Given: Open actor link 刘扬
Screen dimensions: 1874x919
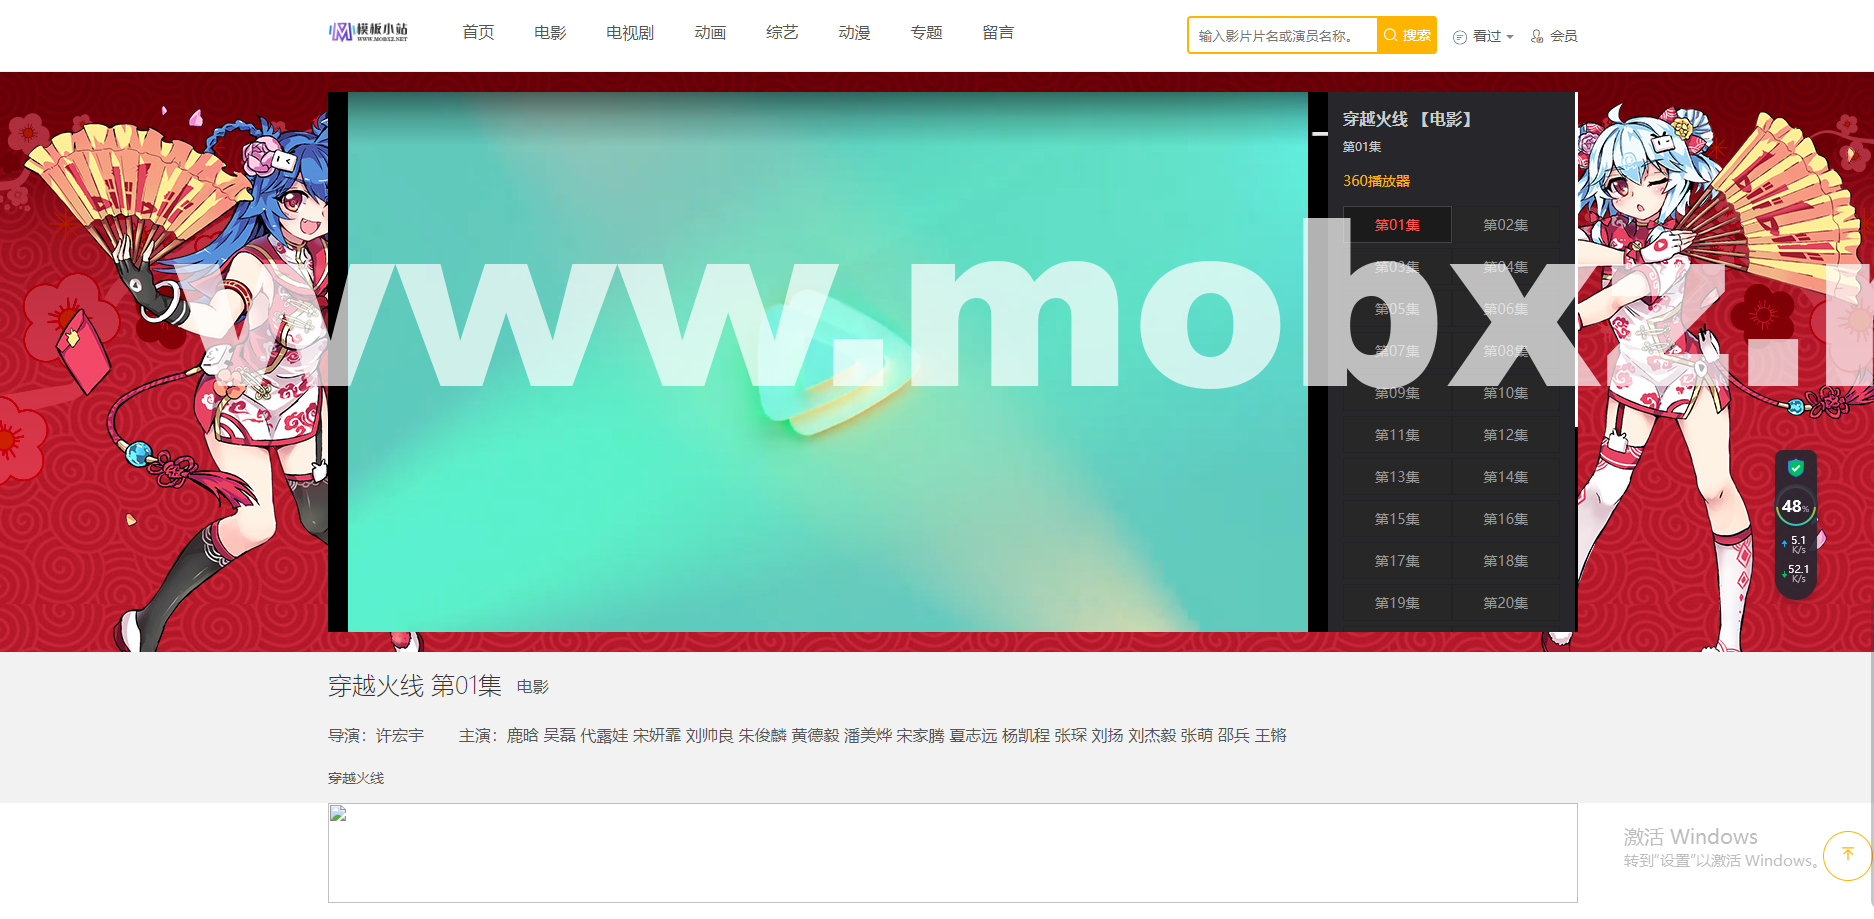Looking at the screenshot, I should pos(1107,736).
